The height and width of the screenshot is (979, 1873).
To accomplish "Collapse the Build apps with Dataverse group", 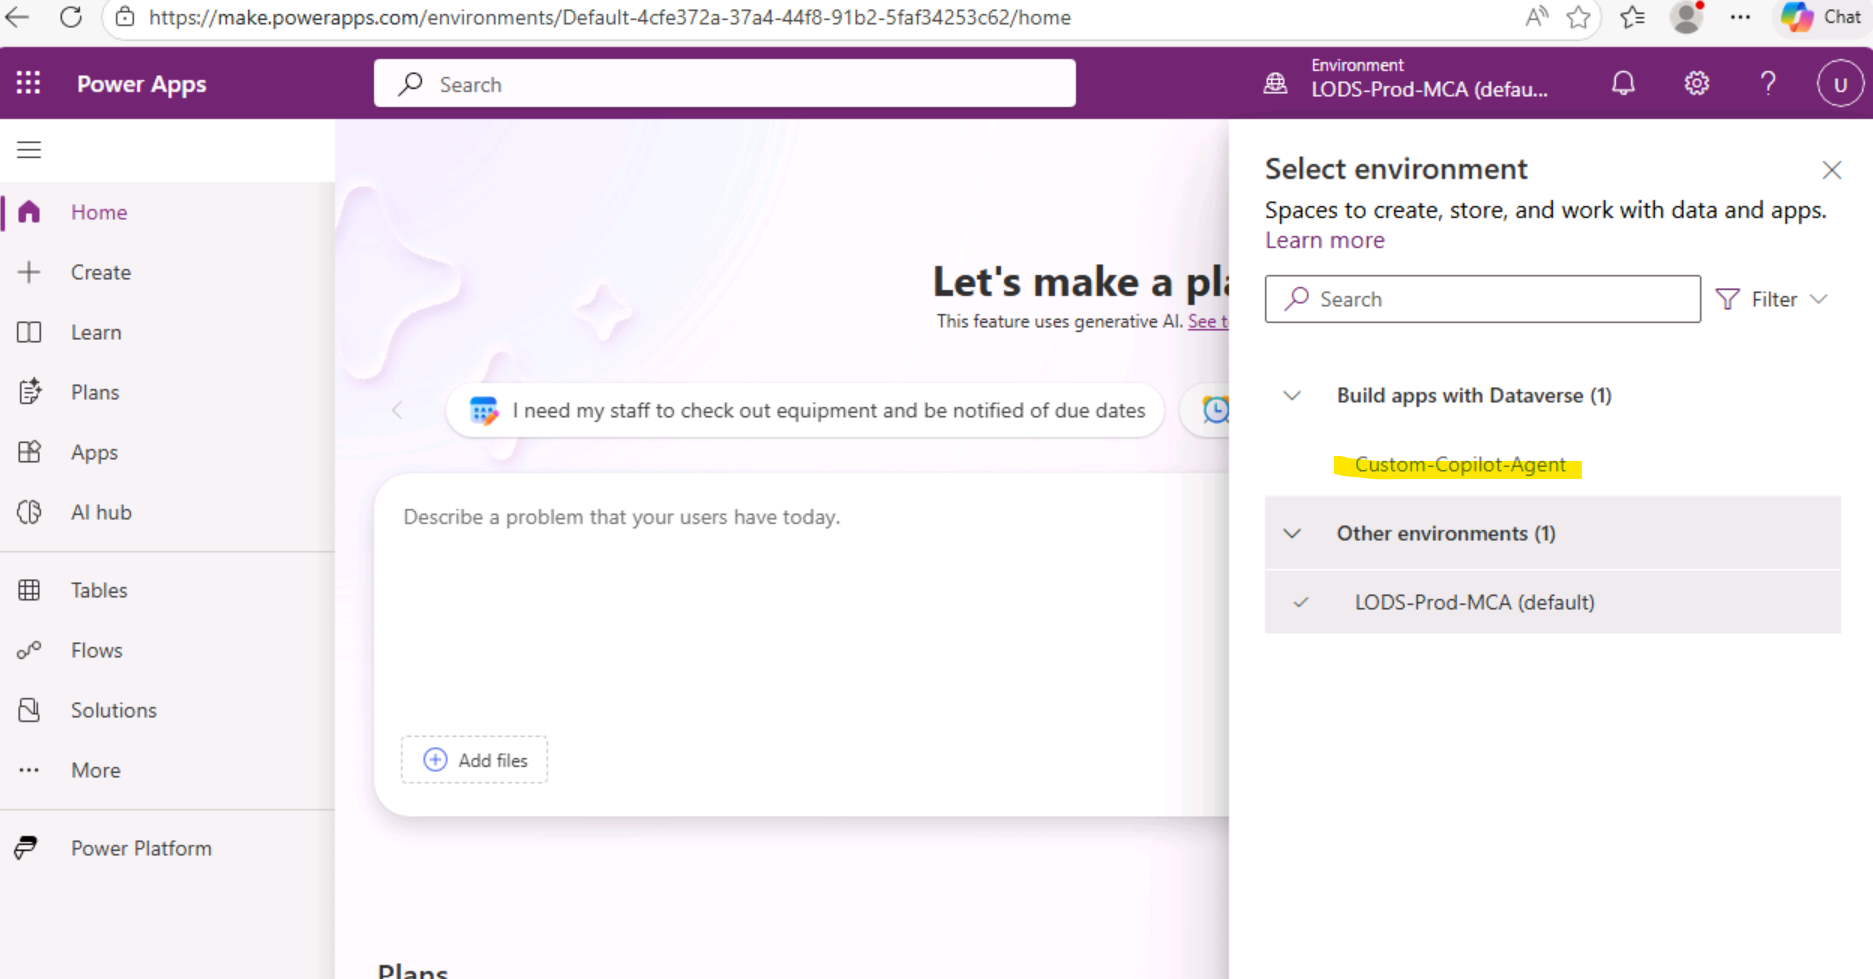I will click(1292, 396).
